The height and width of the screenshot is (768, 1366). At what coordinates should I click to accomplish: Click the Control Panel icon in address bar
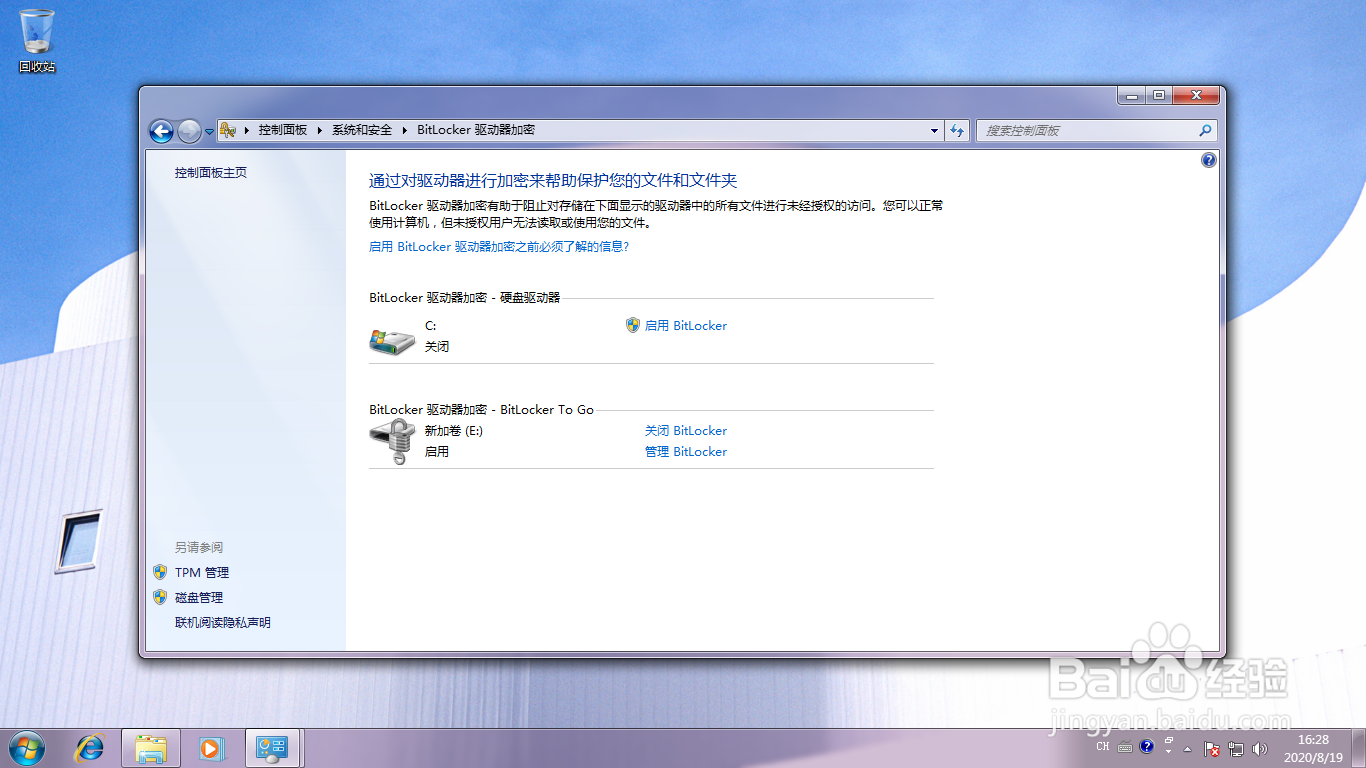228,130
